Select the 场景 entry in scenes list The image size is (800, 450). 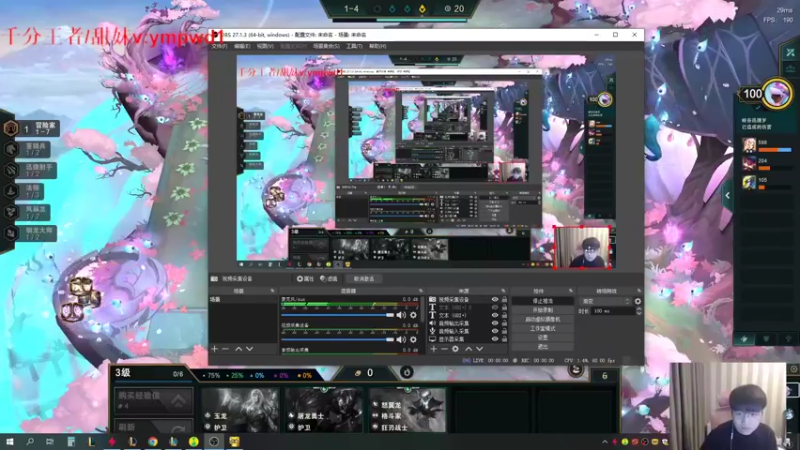pyautogui.click(x=243, y=299)
